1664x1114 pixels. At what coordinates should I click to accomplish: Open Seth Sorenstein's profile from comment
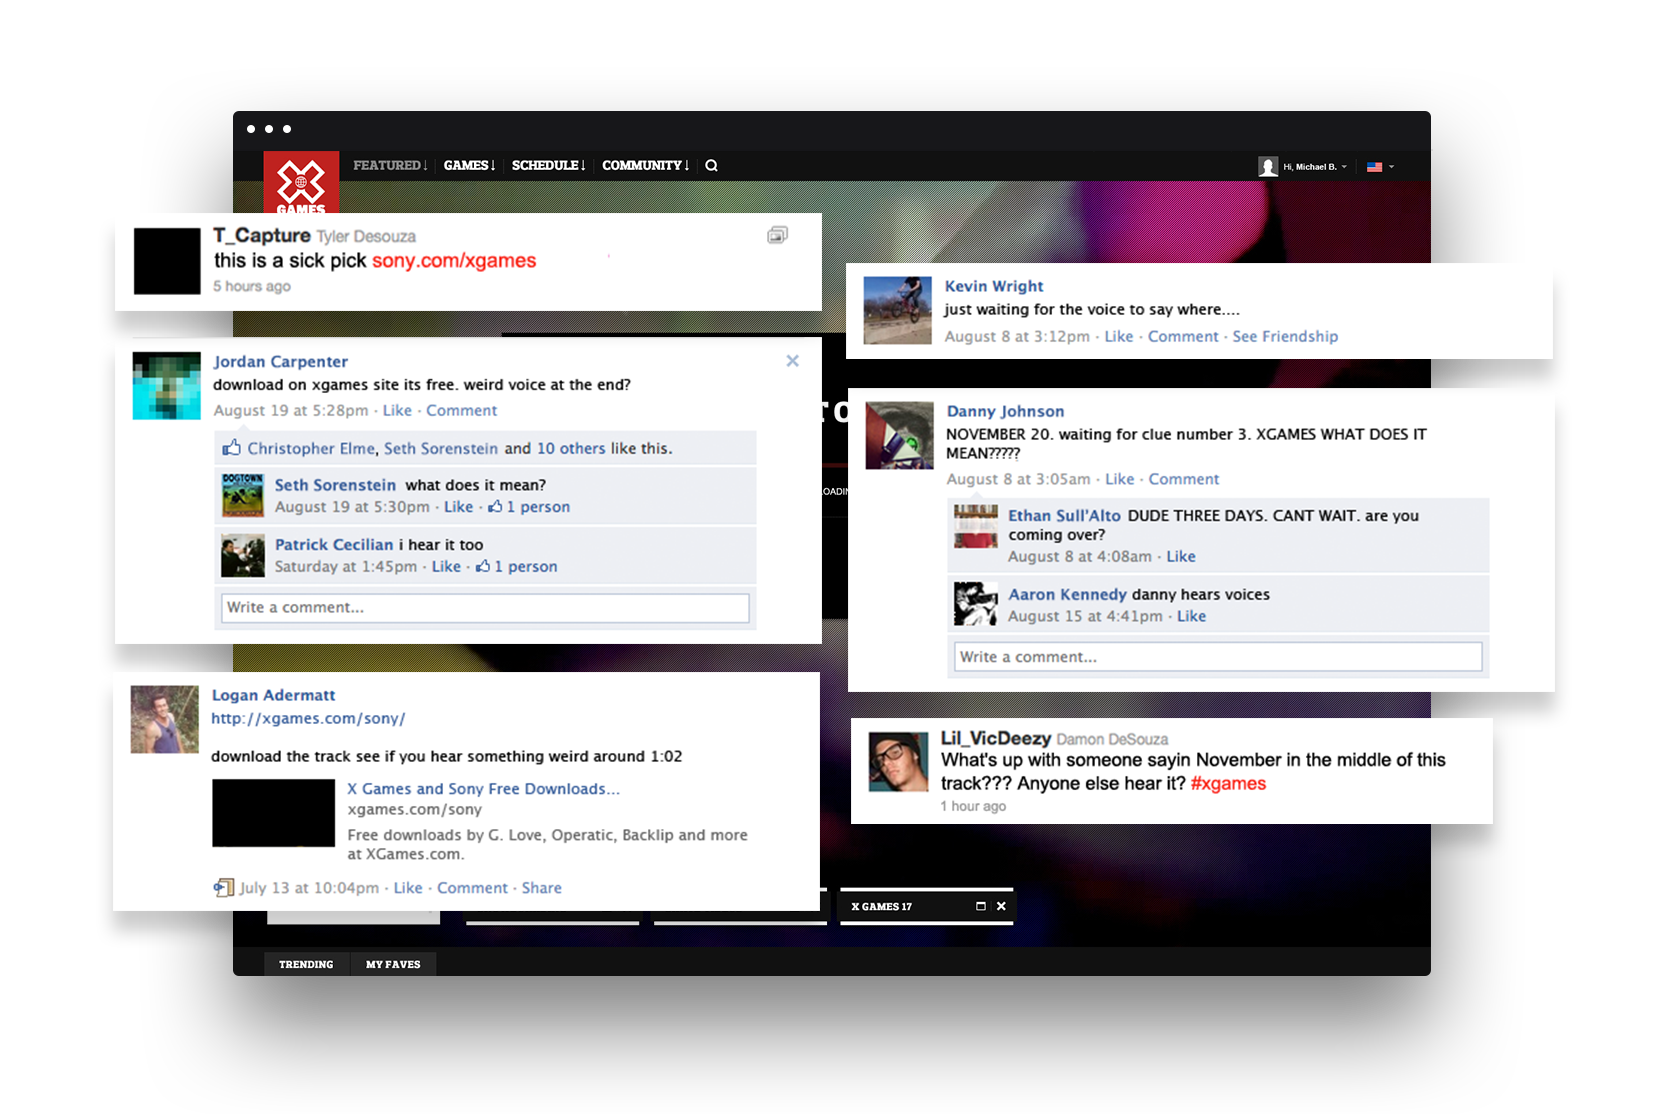tap(335, 485)
